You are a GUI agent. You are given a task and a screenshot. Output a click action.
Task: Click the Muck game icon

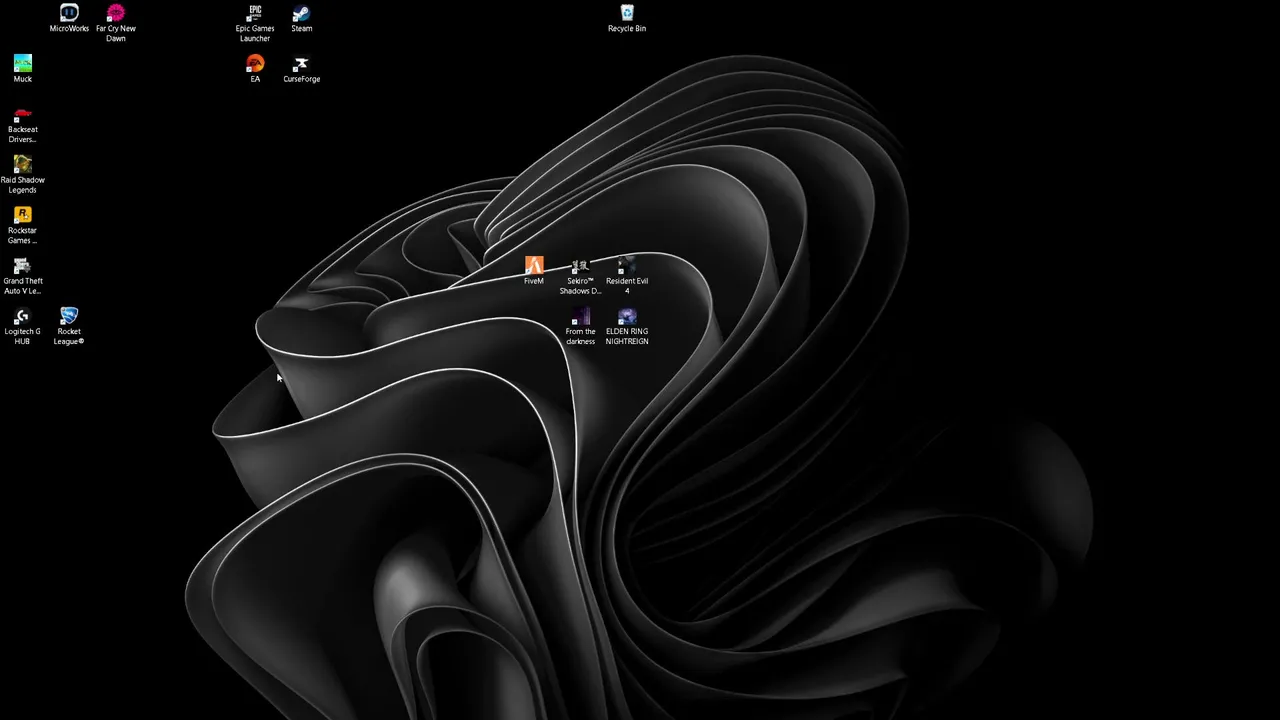[23, 69]
